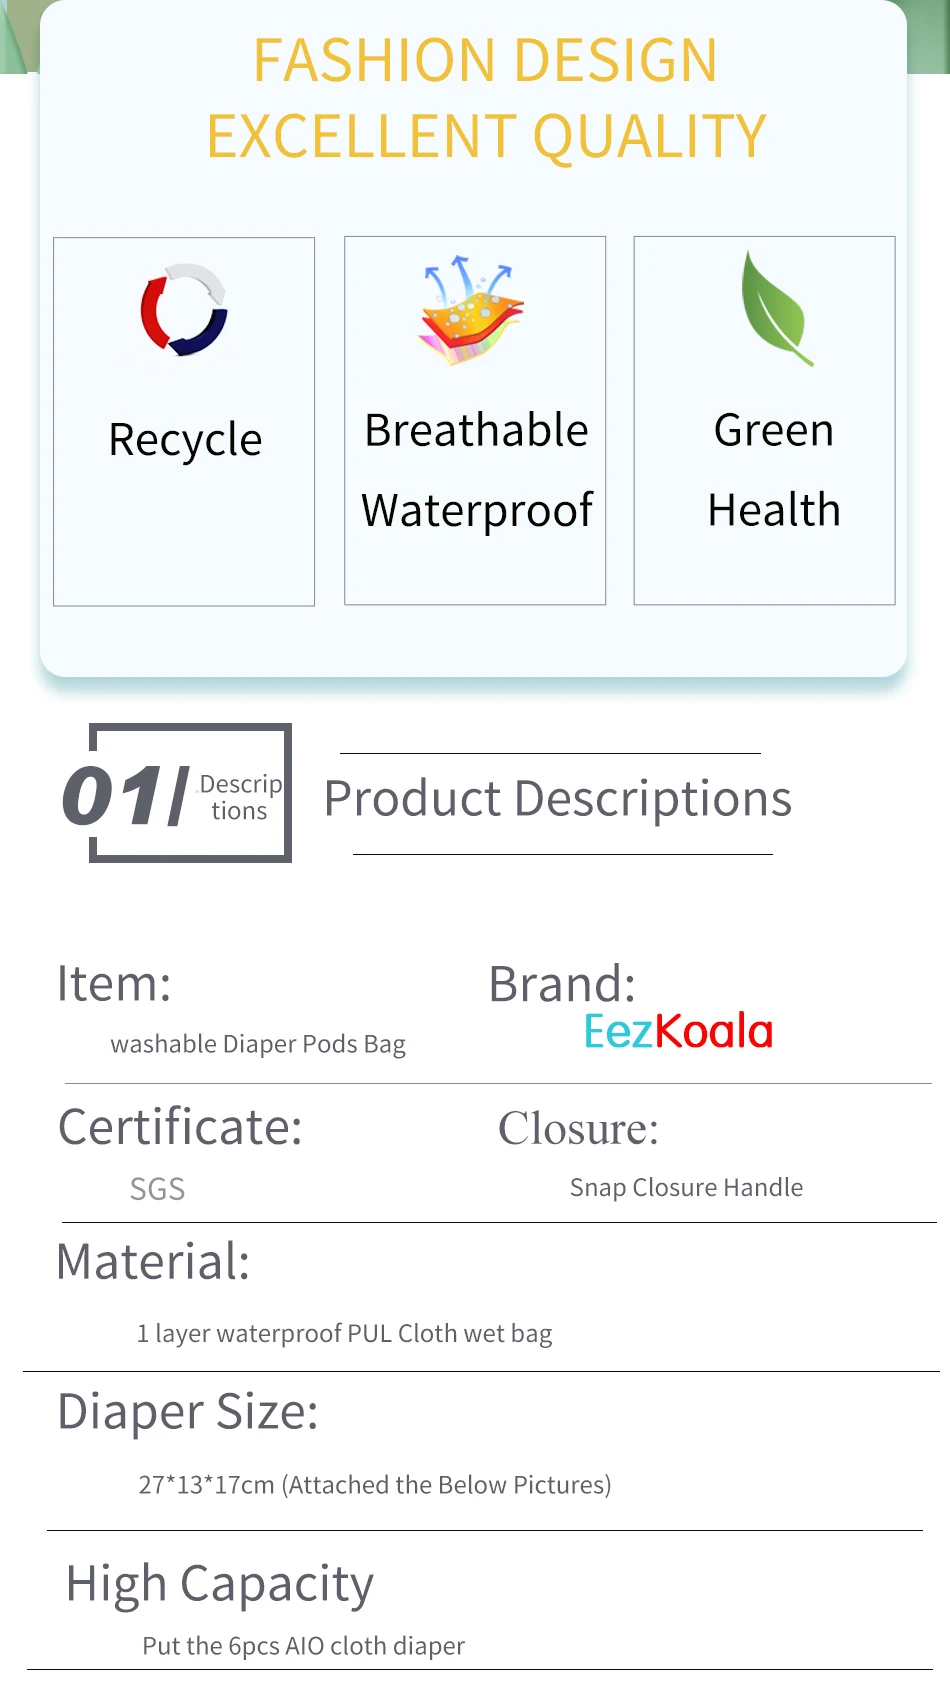
Task: Click the Snap Closure Handle text
Action: pyautogui.click(x=686, y=1187)
